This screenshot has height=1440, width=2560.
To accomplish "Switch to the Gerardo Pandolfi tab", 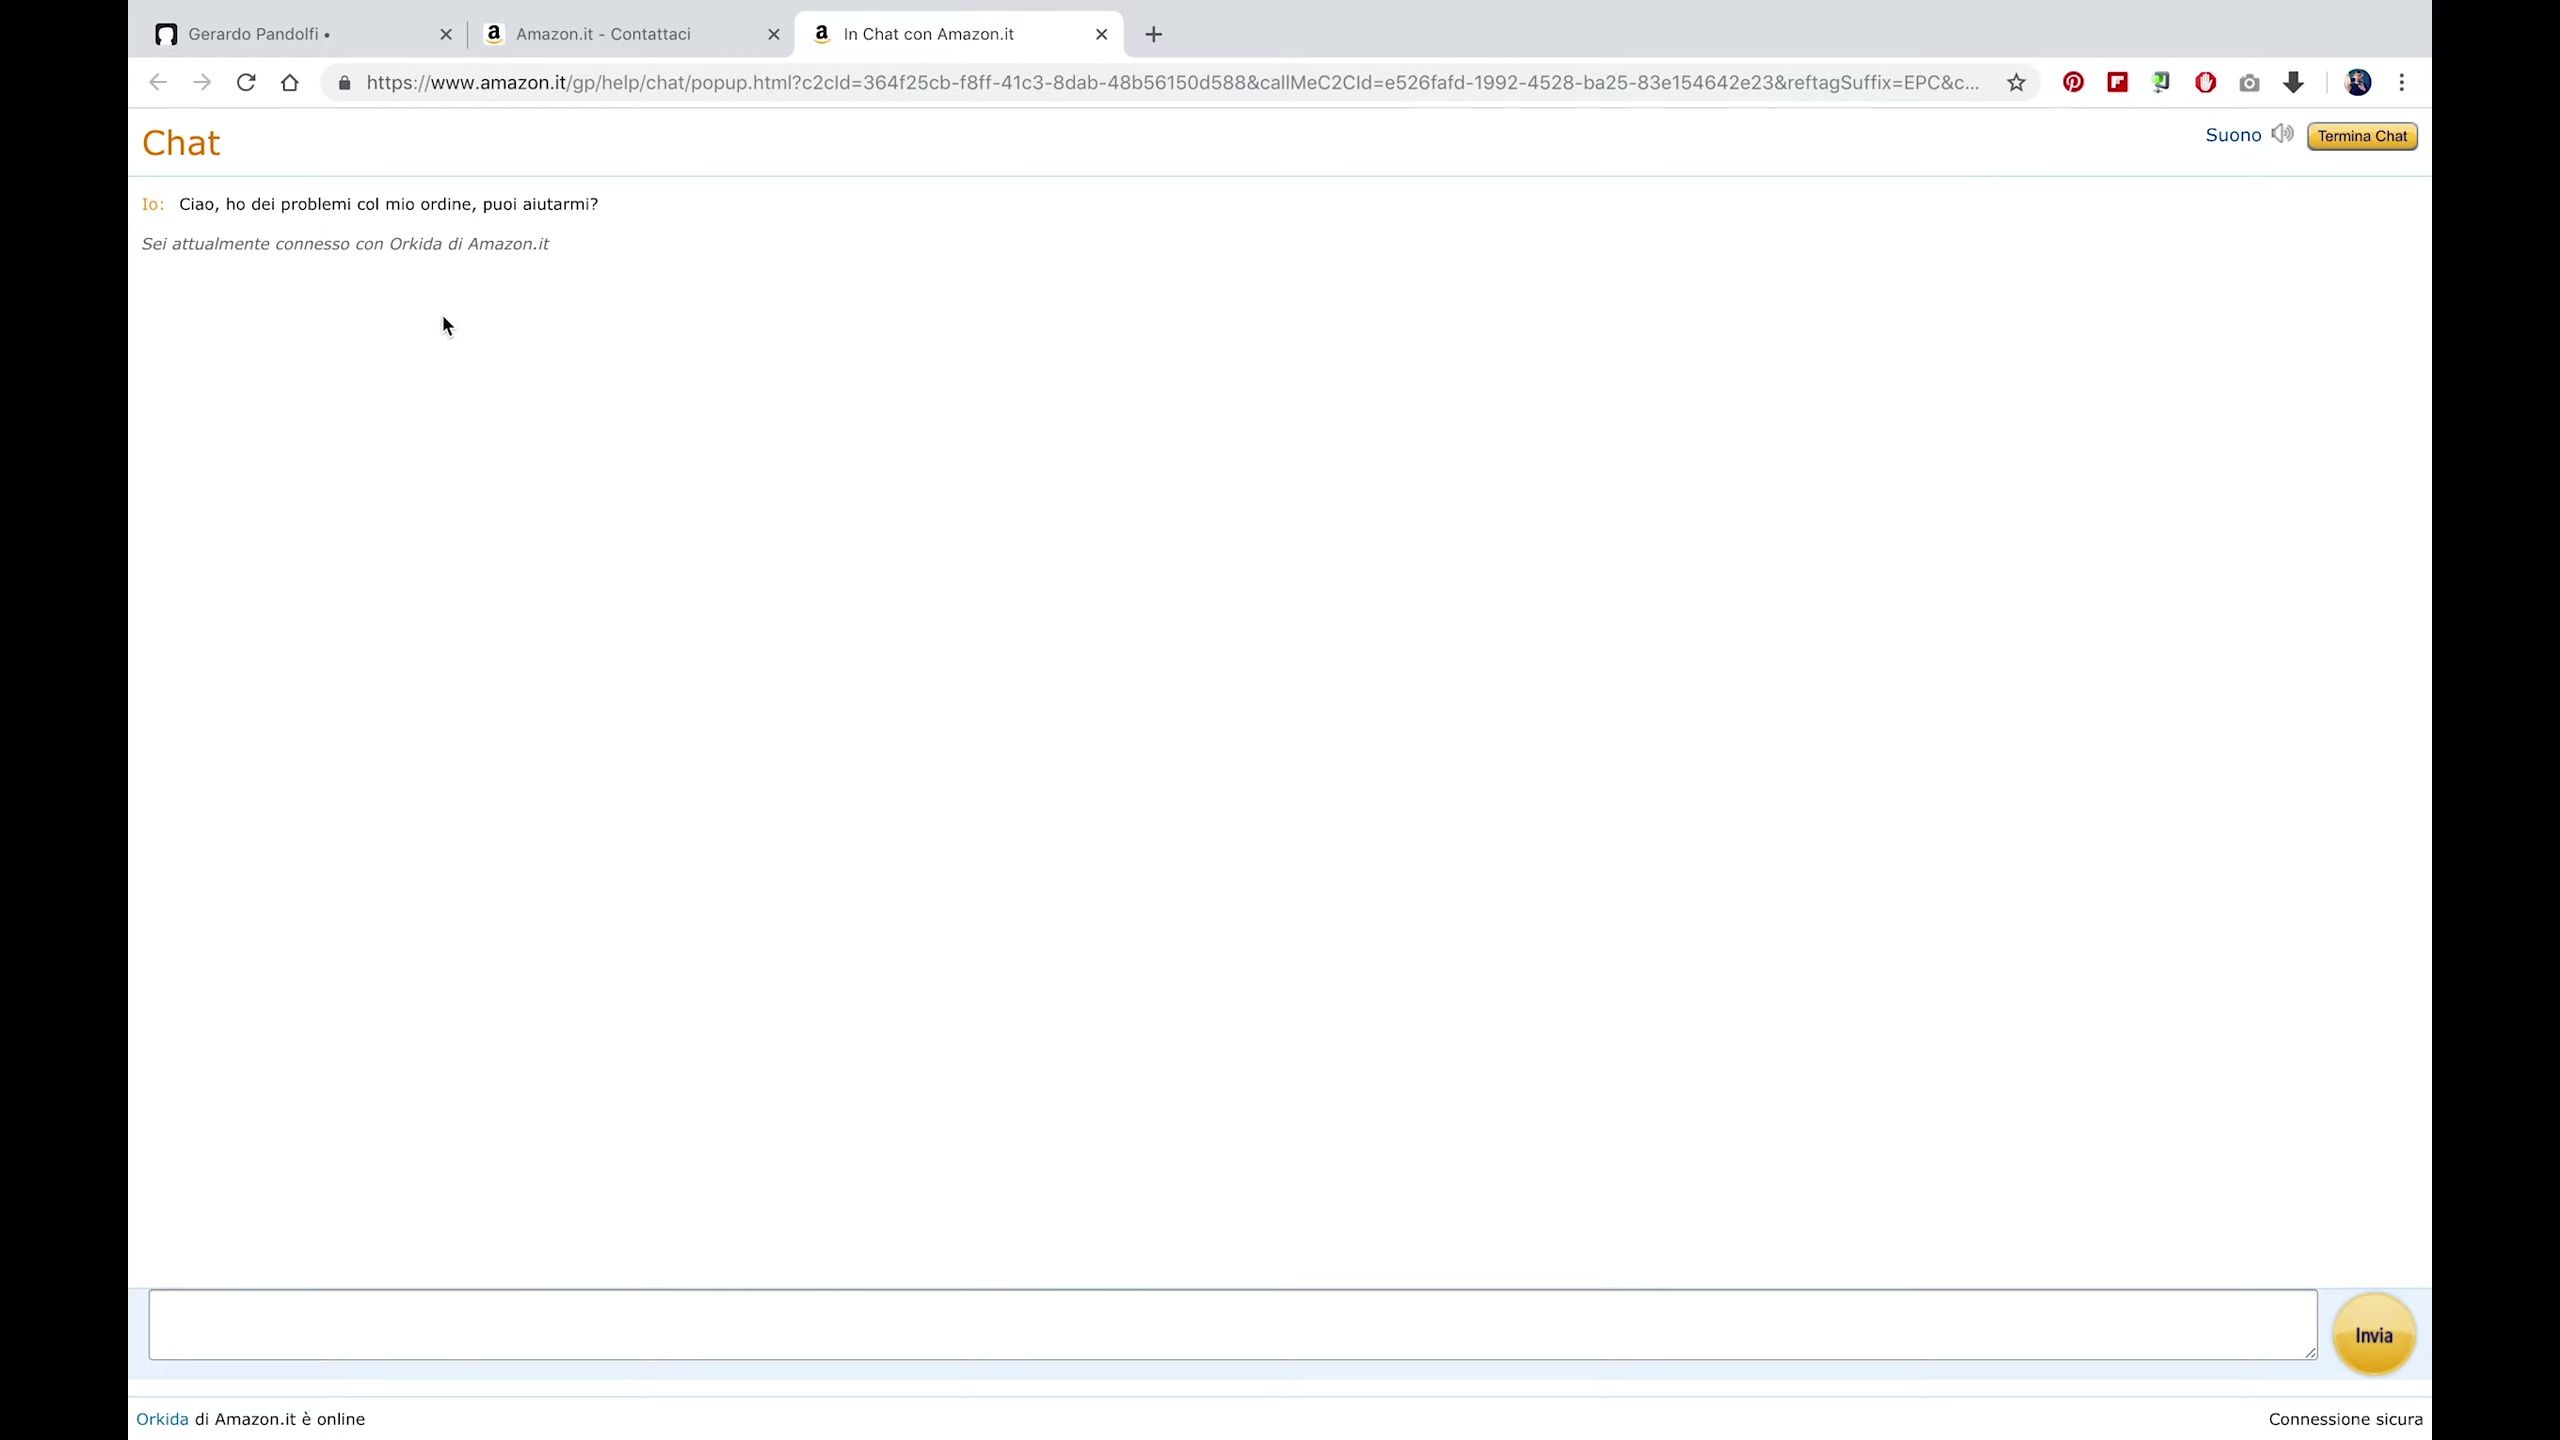I will click(x=303, y=34).
